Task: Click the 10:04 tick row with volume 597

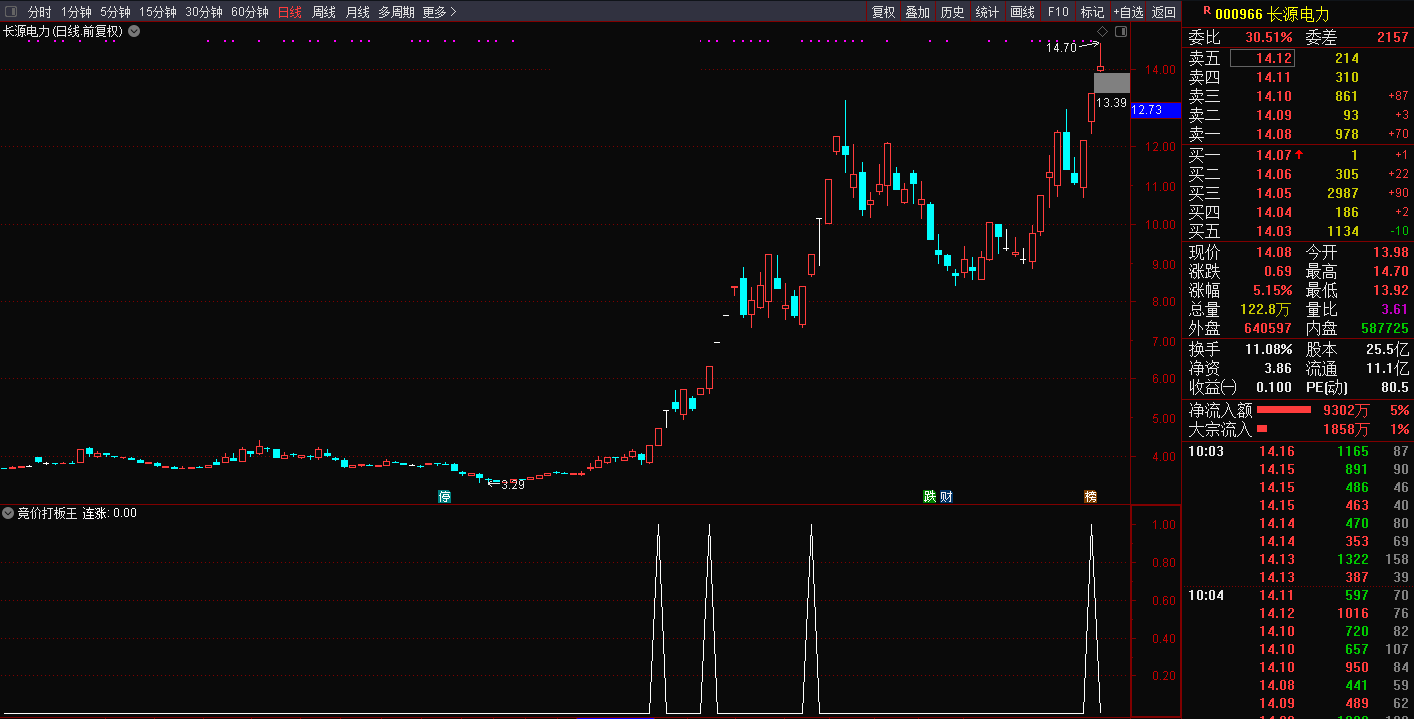Action: [1298, 595]
